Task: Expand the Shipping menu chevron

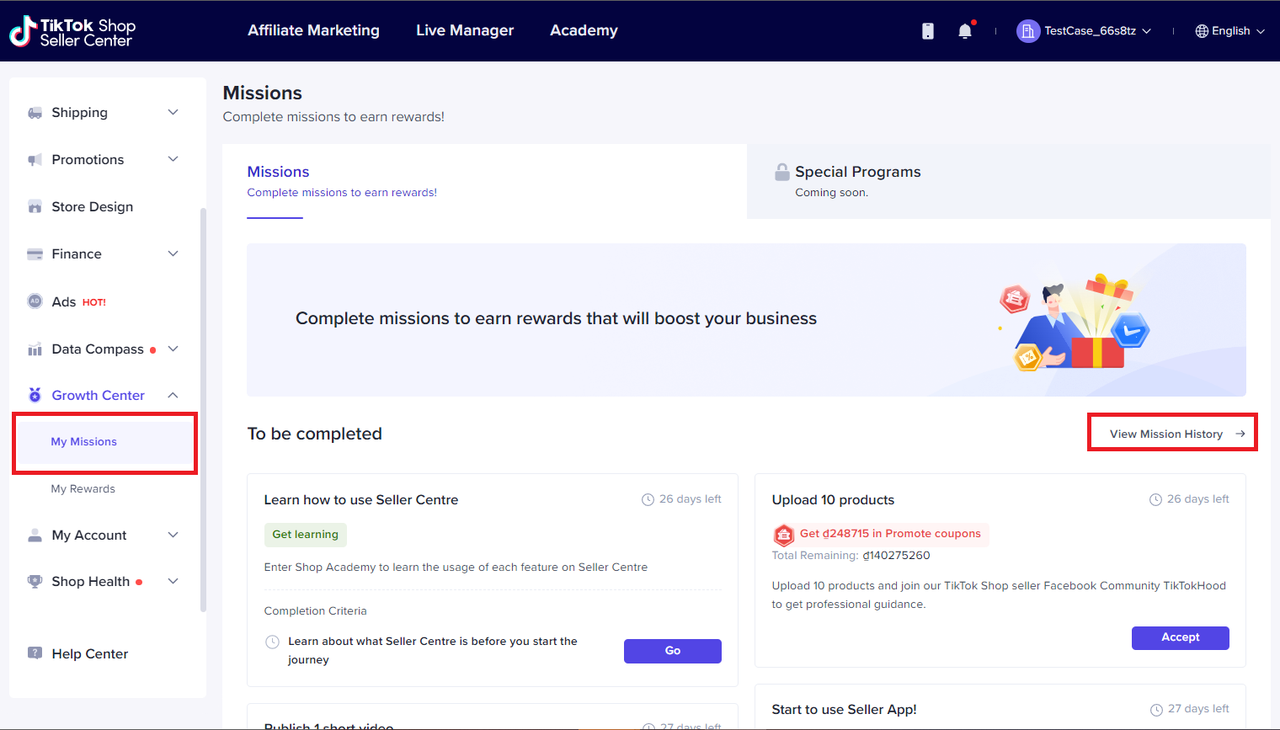Action: pos(173,113)
